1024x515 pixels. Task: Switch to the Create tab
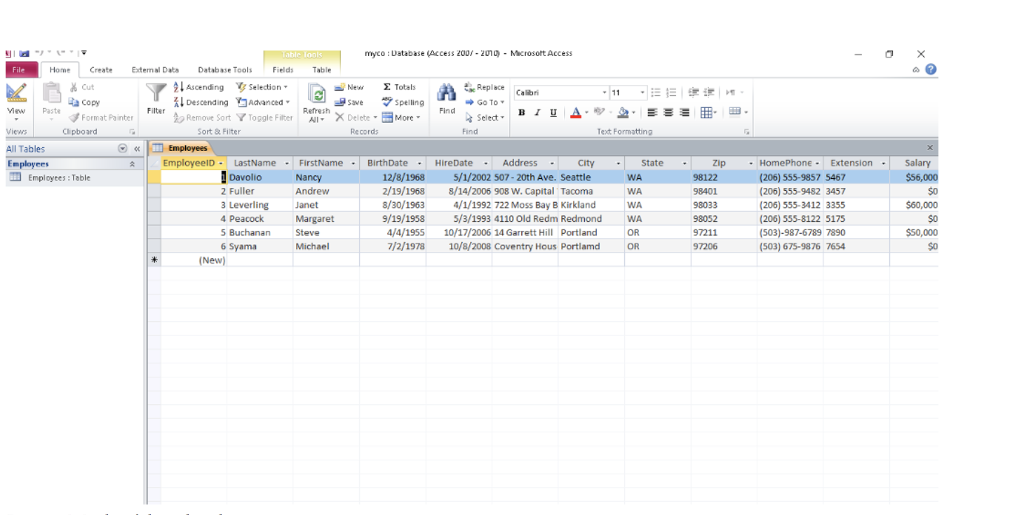pyautogui.click(x=101, y=70)
